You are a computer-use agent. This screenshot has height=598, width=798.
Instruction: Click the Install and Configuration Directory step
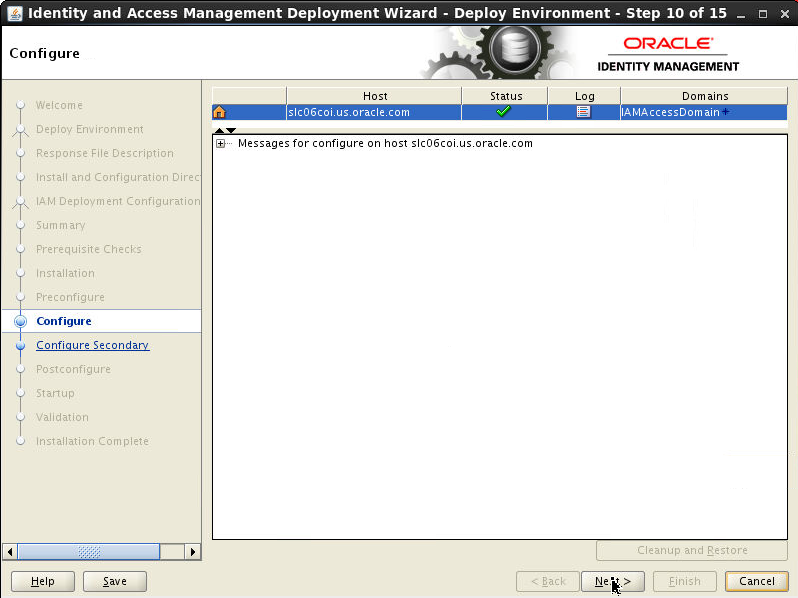[118, 177]
